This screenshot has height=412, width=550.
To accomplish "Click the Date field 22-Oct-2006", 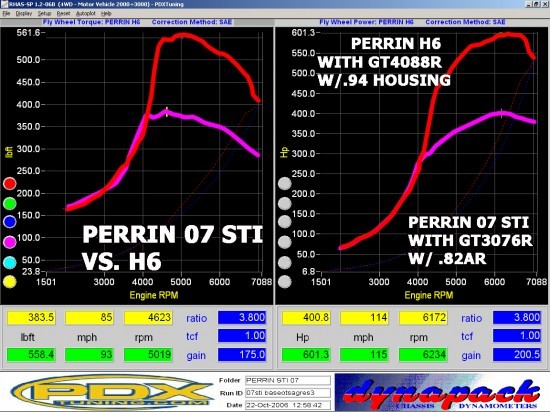I will (288, 405).
